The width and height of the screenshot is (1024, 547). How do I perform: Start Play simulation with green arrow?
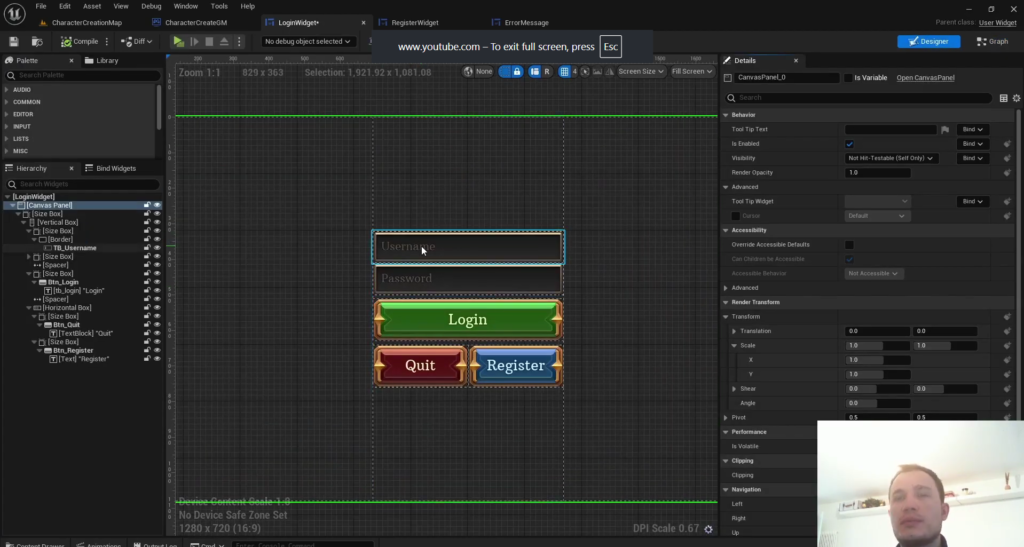[x=178, y=42]
